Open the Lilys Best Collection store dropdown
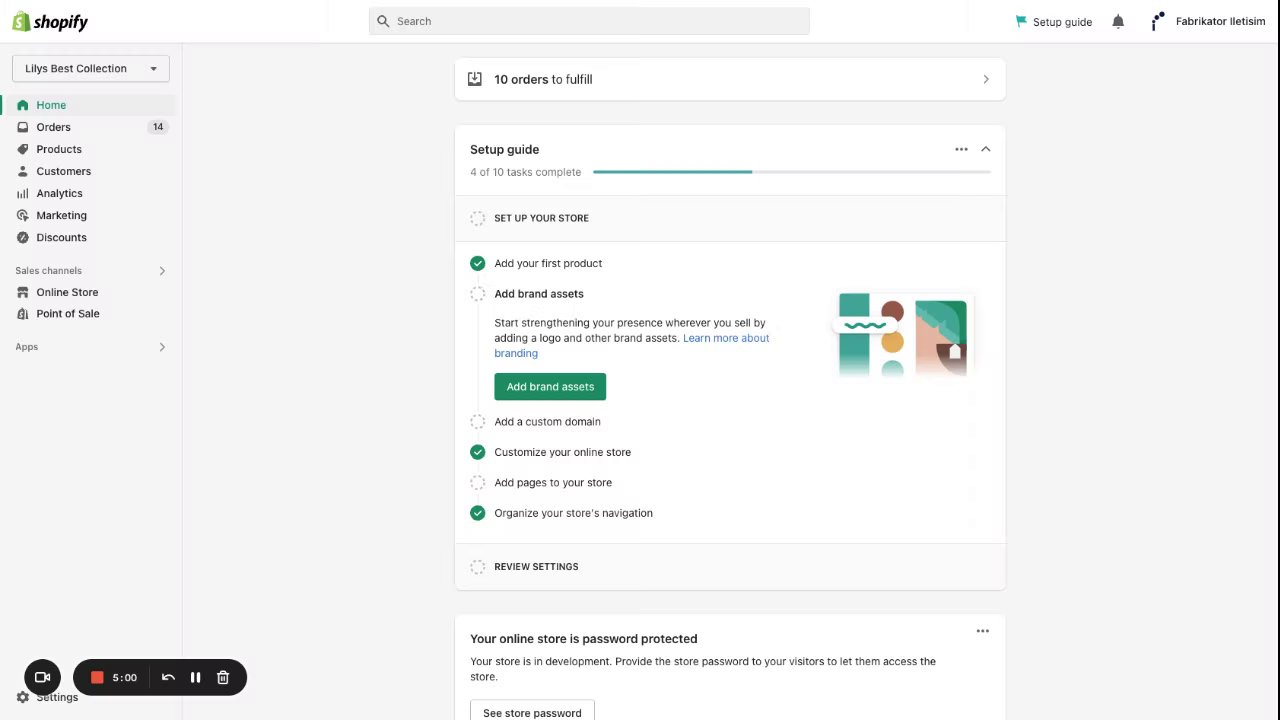The width and height of the screenshot is (1280, 720). tap(91, 68)
